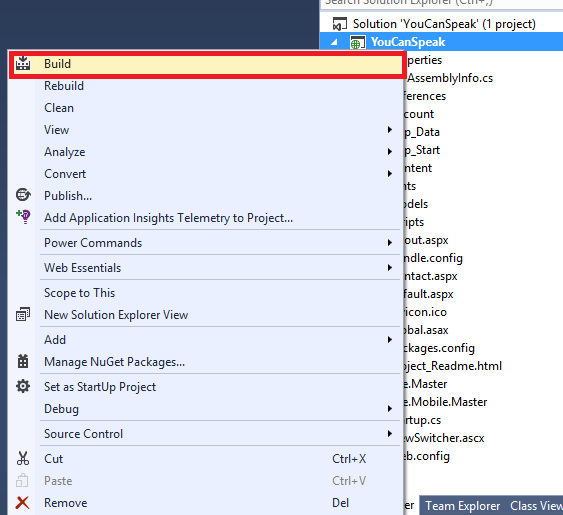Viewport: 563px width, 515px height.
Task: Select the file ending in ckages.config
Action: pyautogui.click(x=439, y=348)
